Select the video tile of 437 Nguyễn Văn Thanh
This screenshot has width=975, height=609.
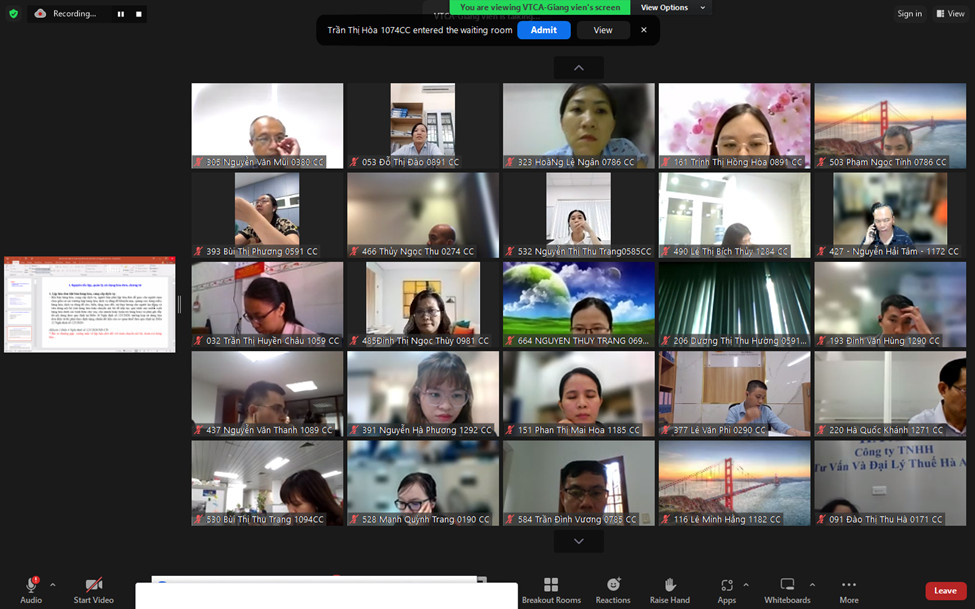(x=267, y=394)
